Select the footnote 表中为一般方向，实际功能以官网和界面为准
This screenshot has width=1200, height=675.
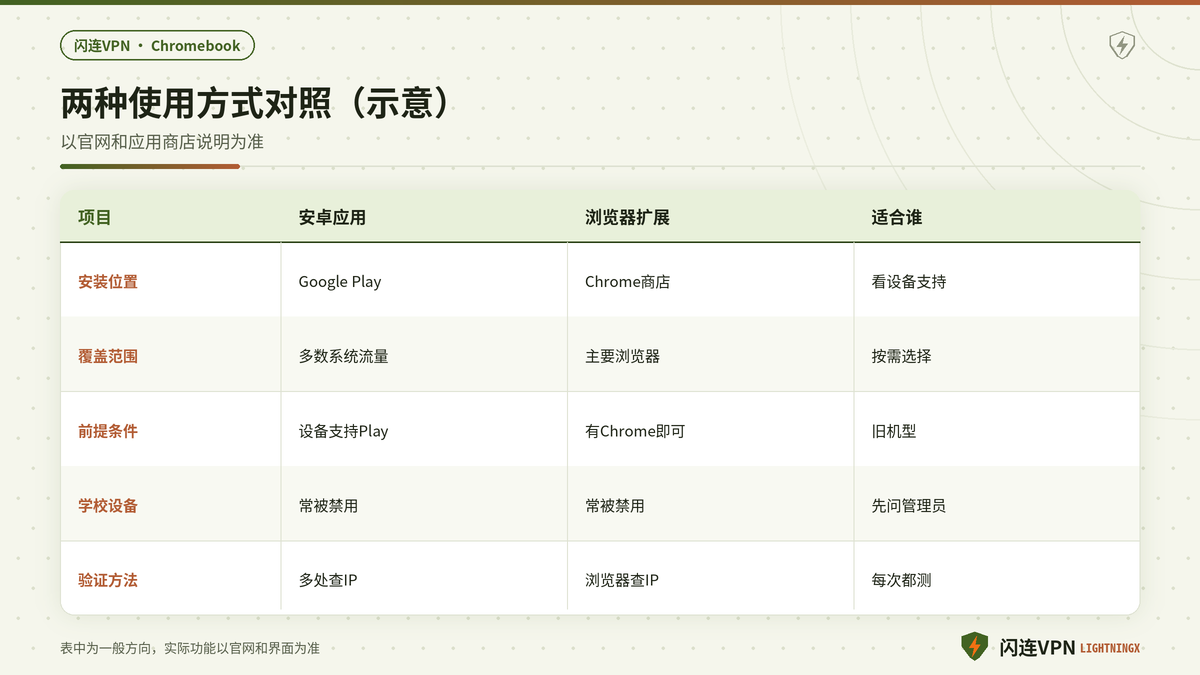(190, 648)
